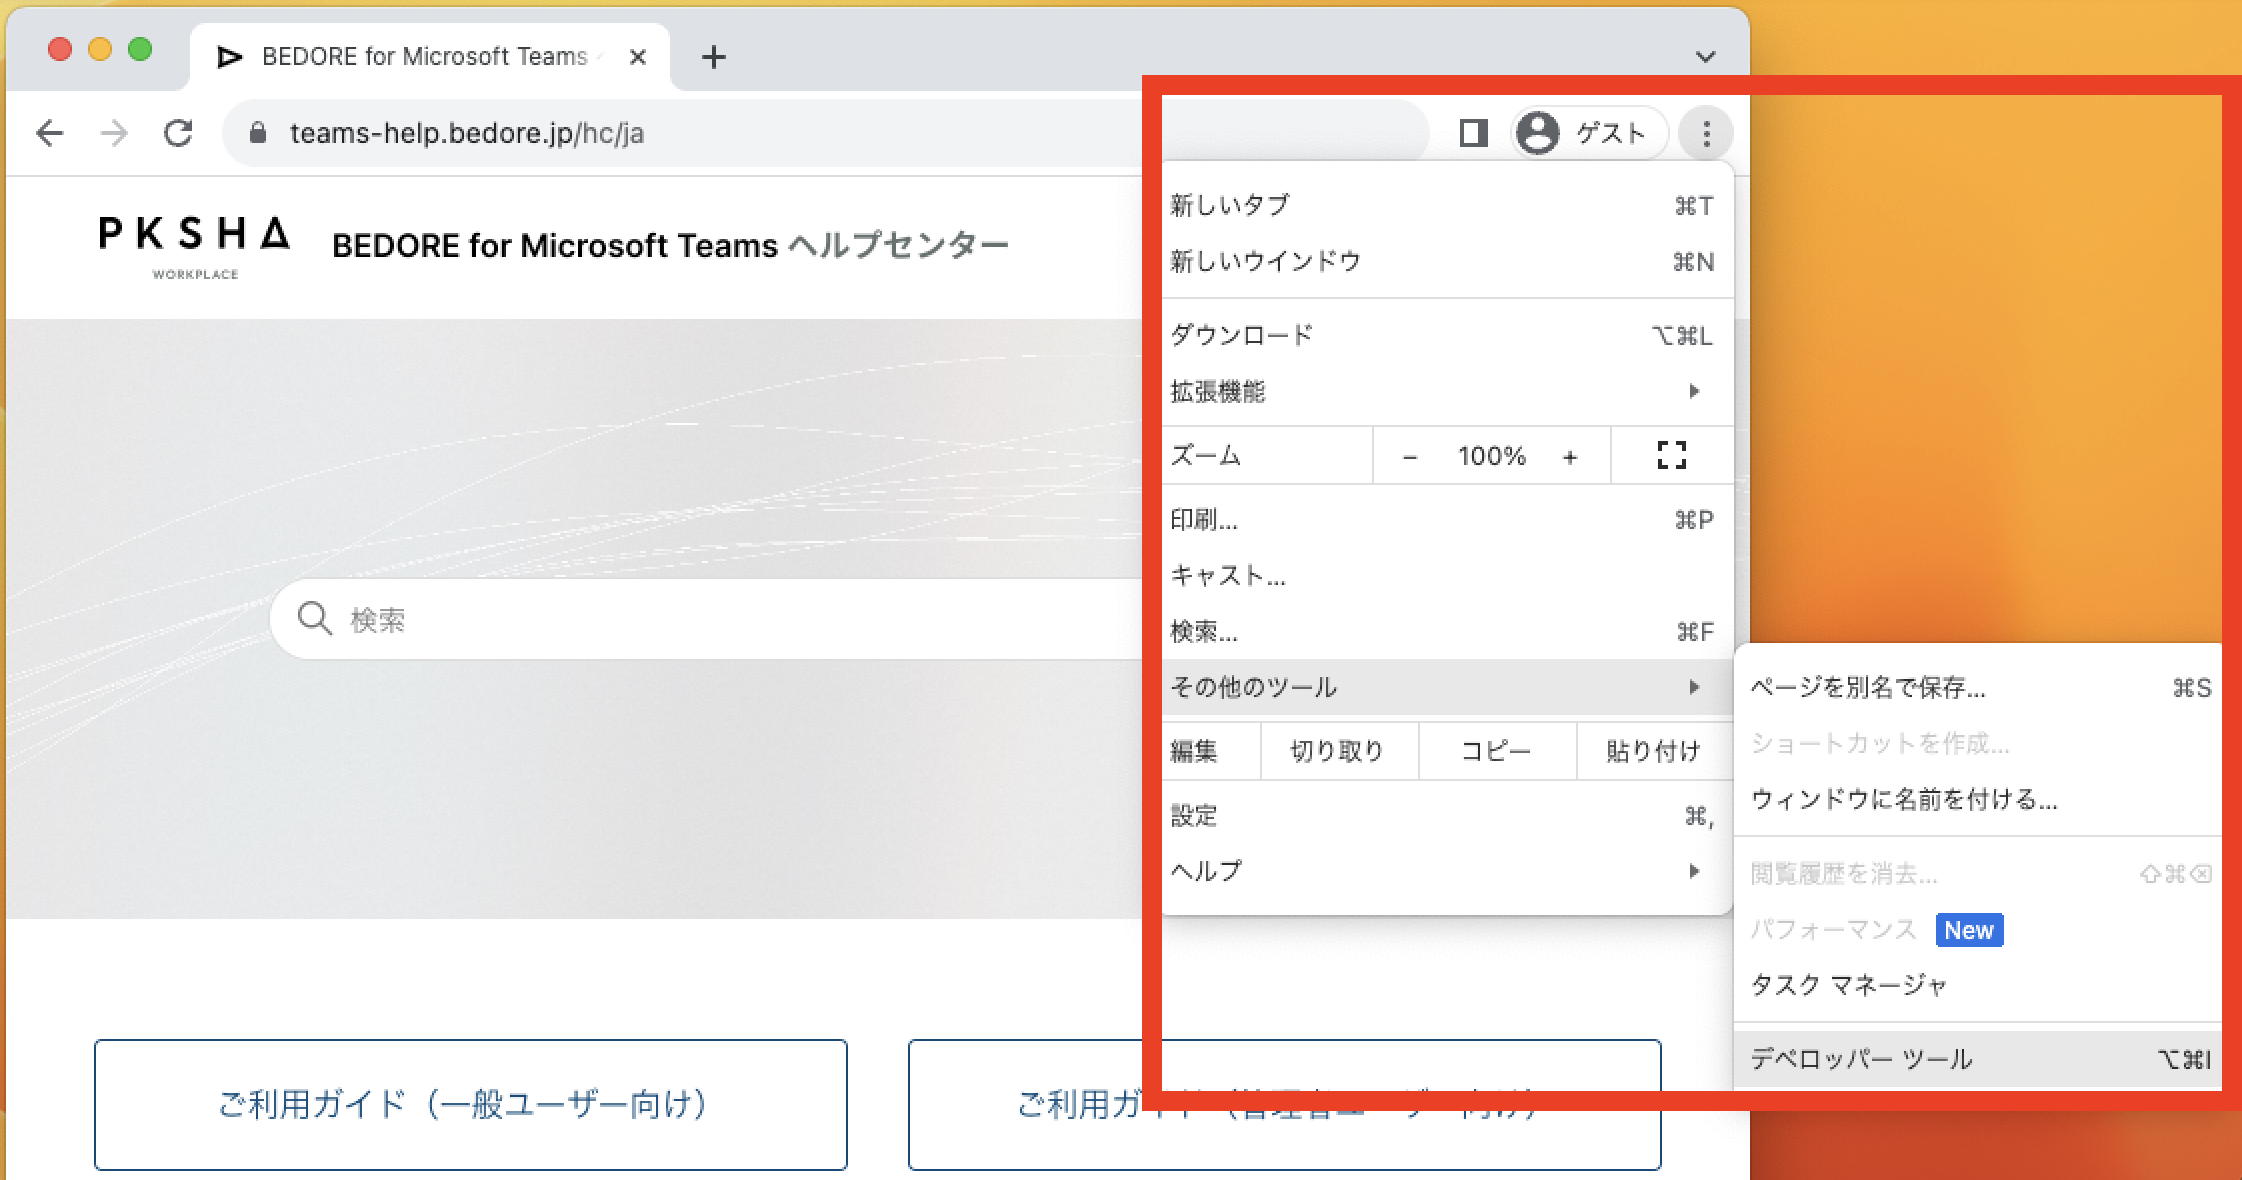Open ご利用ガイド(一般ユーザー向け) link

tap(471, 1104)
